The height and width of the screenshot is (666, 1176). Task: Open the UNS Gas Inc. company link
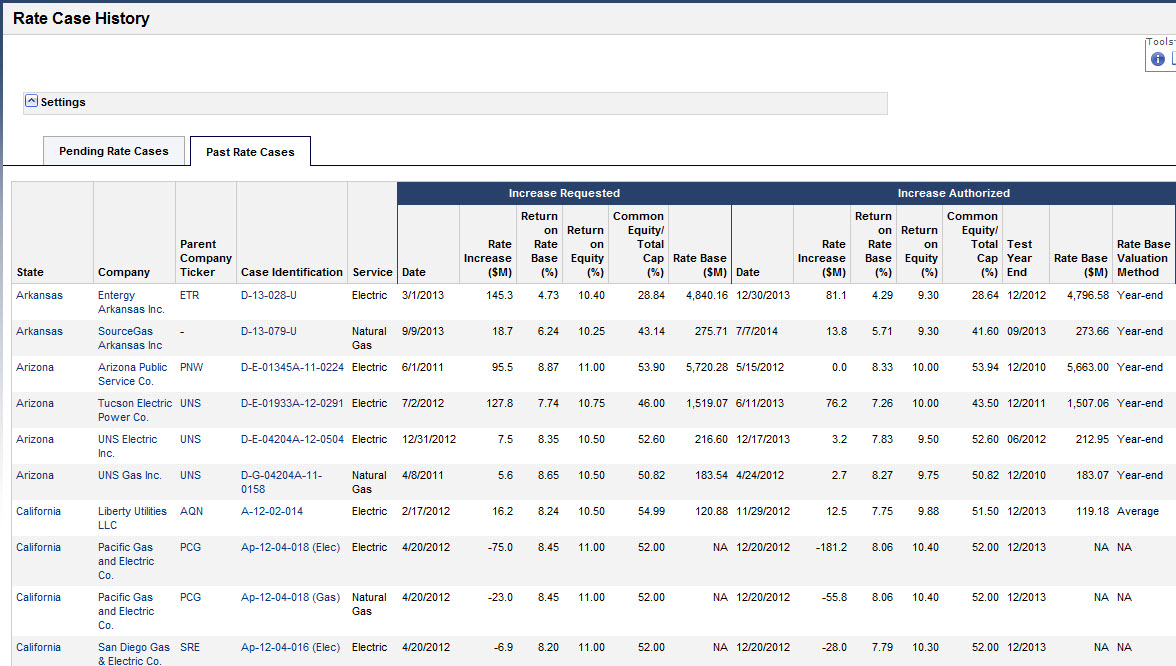130,476
